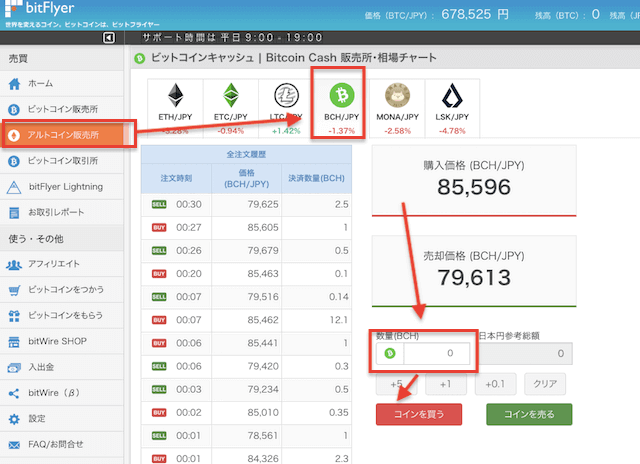This screenshot has width=640, height=464.
Task: Click the price 85,605 in BUY row
Action: point(263,228)
